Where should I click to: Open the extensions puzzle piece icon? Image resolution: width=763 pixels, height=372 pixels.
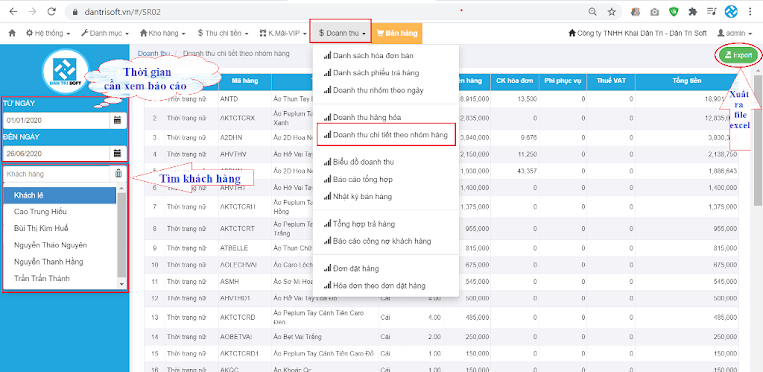(692, 12)
